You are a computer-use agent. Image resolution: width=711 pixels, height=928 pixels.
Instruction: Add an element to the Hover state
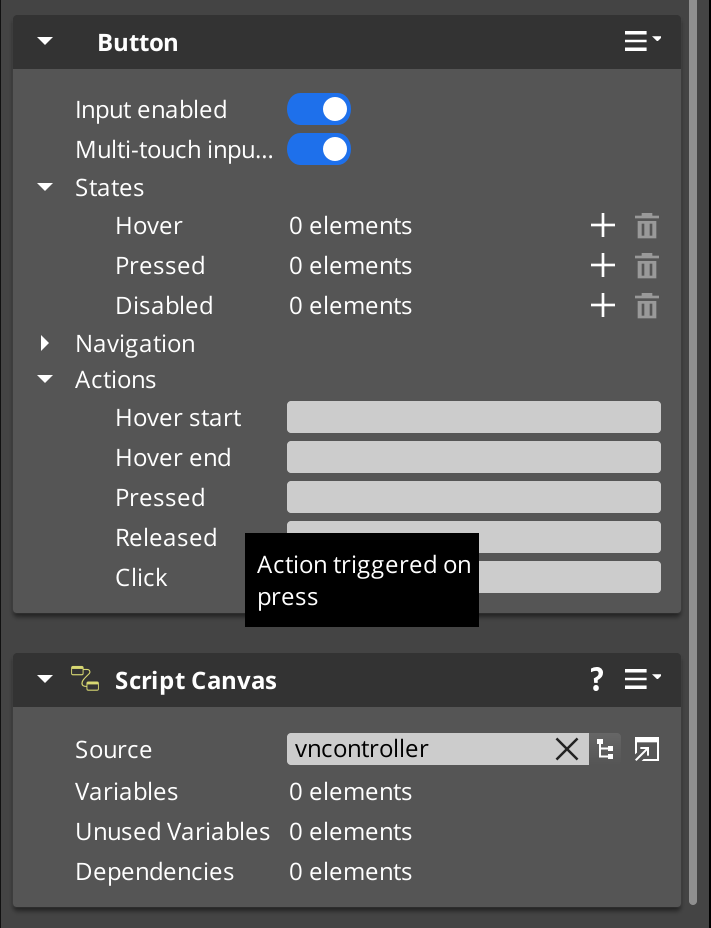(x=603, y=226)
